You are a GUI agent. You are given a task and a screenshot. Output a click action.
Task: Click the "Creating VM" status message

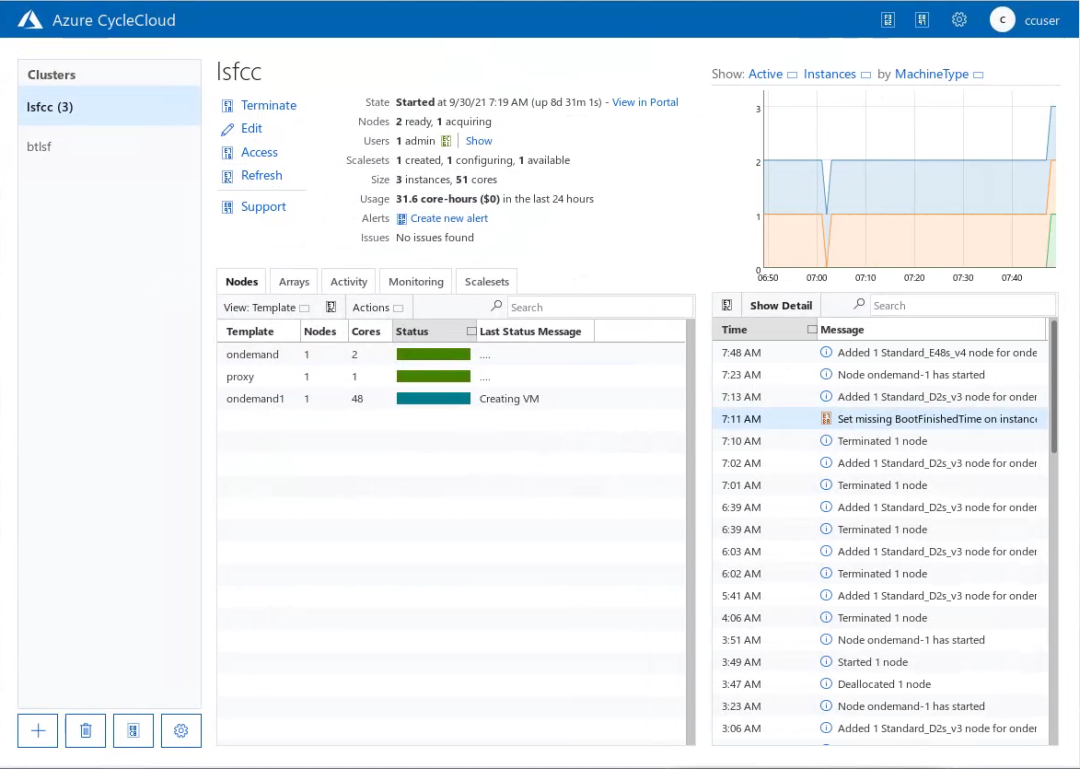click(509, 398)
